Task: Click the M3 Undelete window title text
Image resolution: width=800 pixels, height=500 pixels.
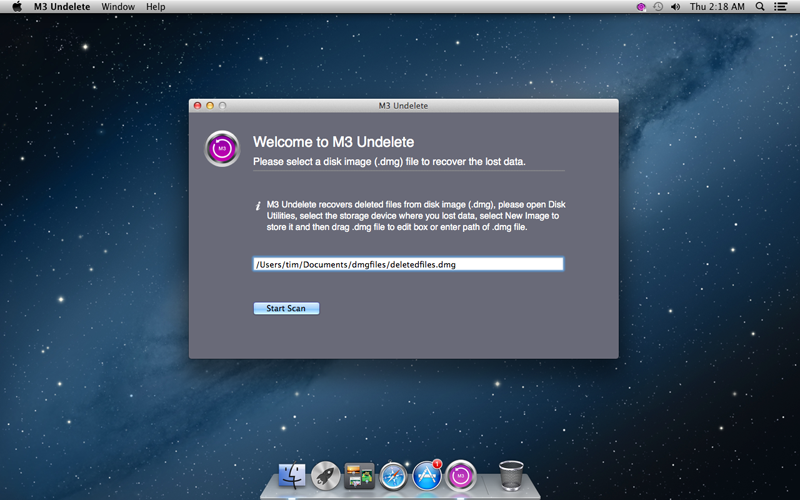Action: coord(403,106)
